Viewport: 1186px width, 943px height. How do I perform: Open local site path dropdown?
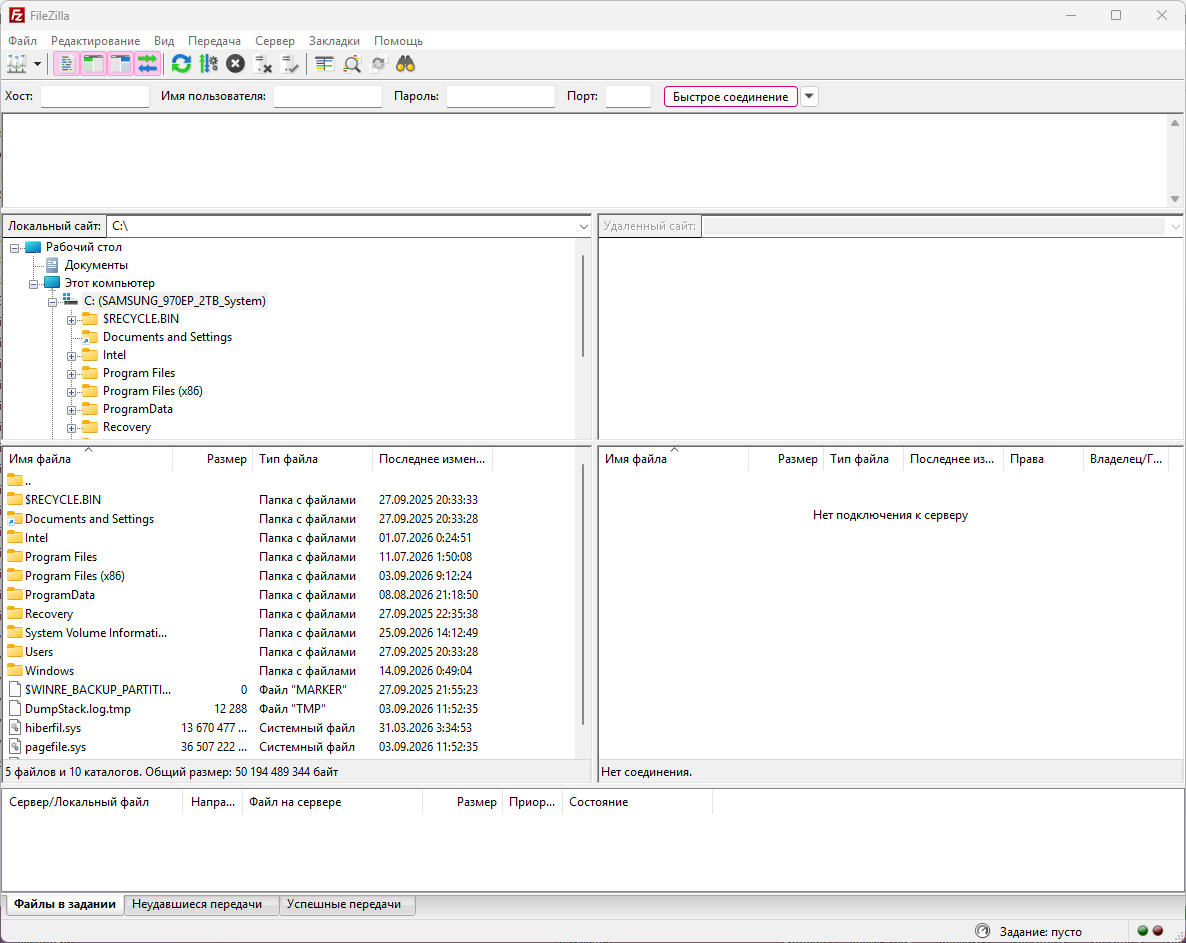(x=583, y=226)
